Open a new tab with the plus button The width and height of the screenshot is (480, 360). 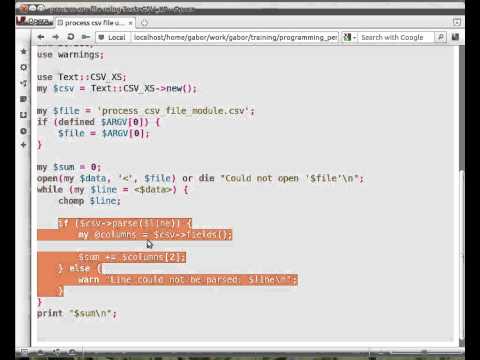[x=144, y=23]
